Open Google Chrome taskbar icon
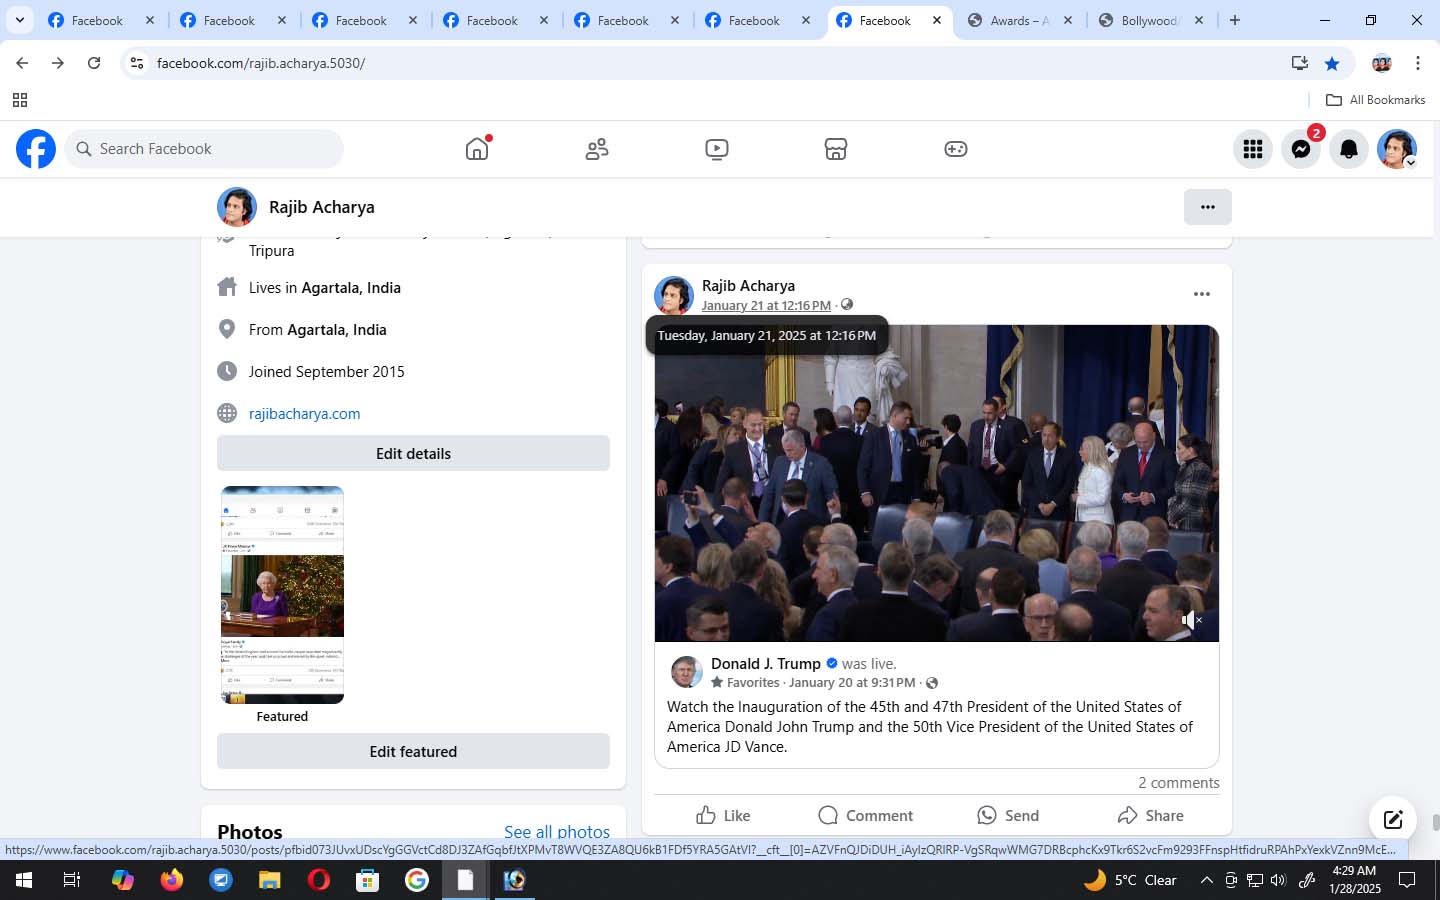1440x900 pixels. tap(417, 880)
